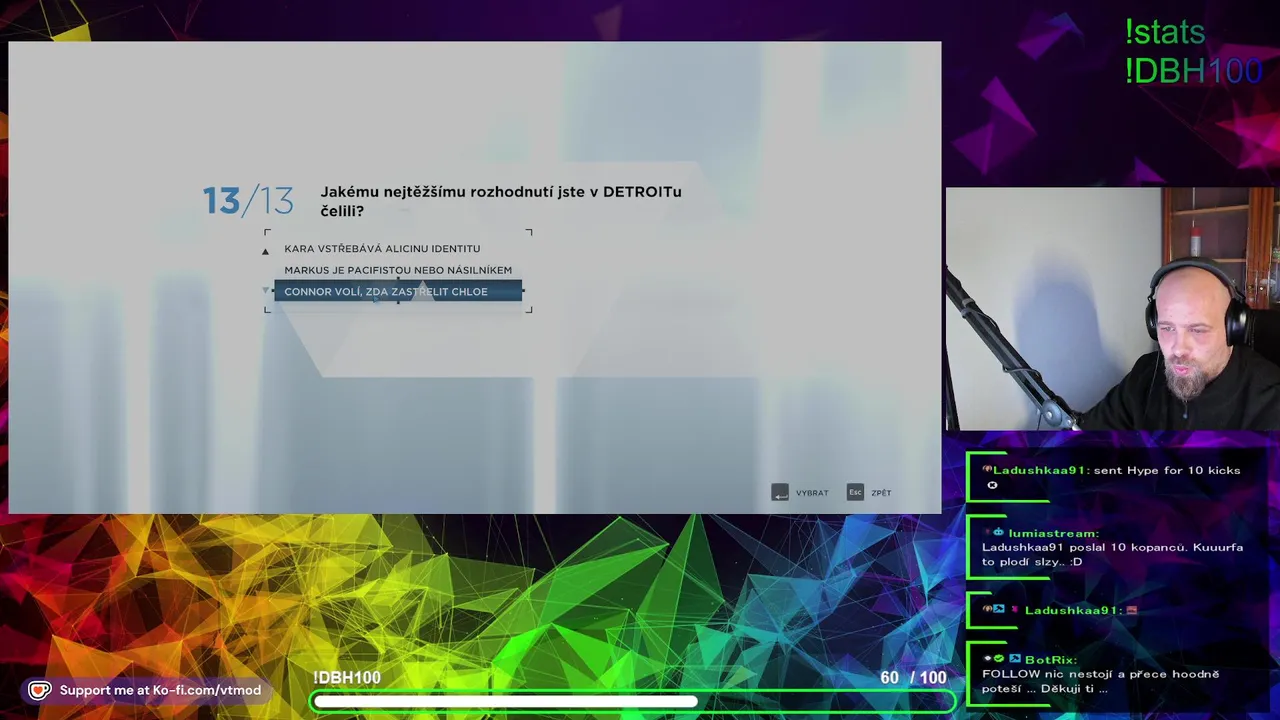Click the verified check badge beside BotRix

(x=998, y=659)
